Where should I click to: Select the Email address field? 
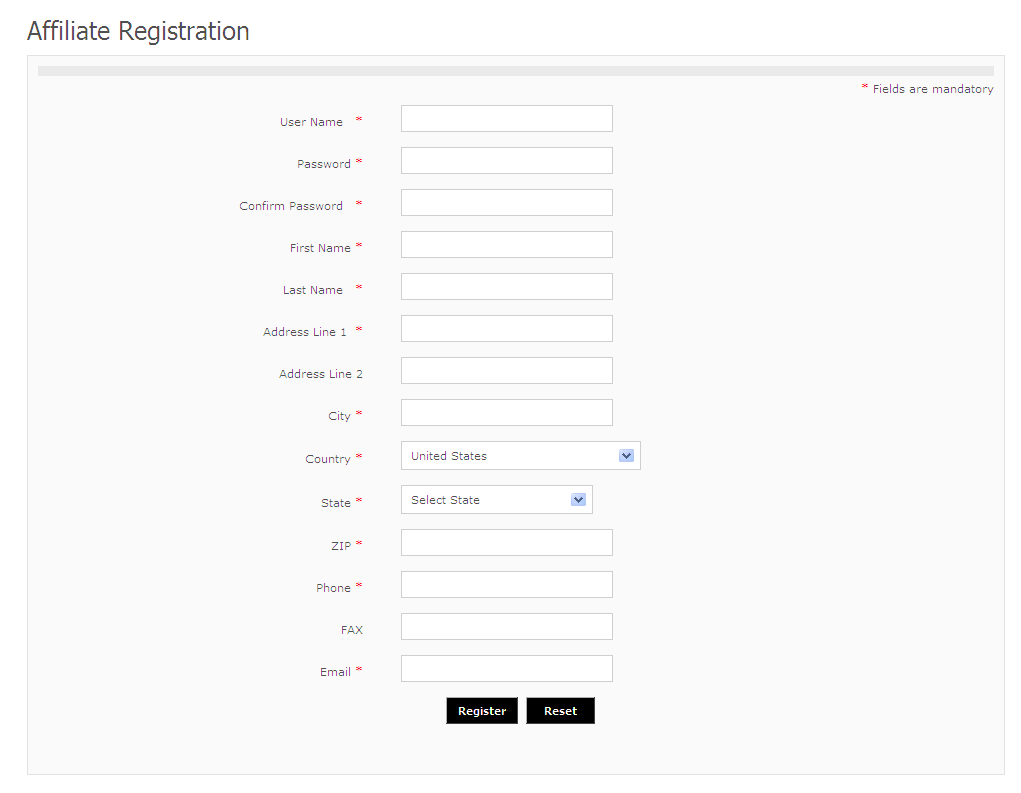(x=506, y=669)
